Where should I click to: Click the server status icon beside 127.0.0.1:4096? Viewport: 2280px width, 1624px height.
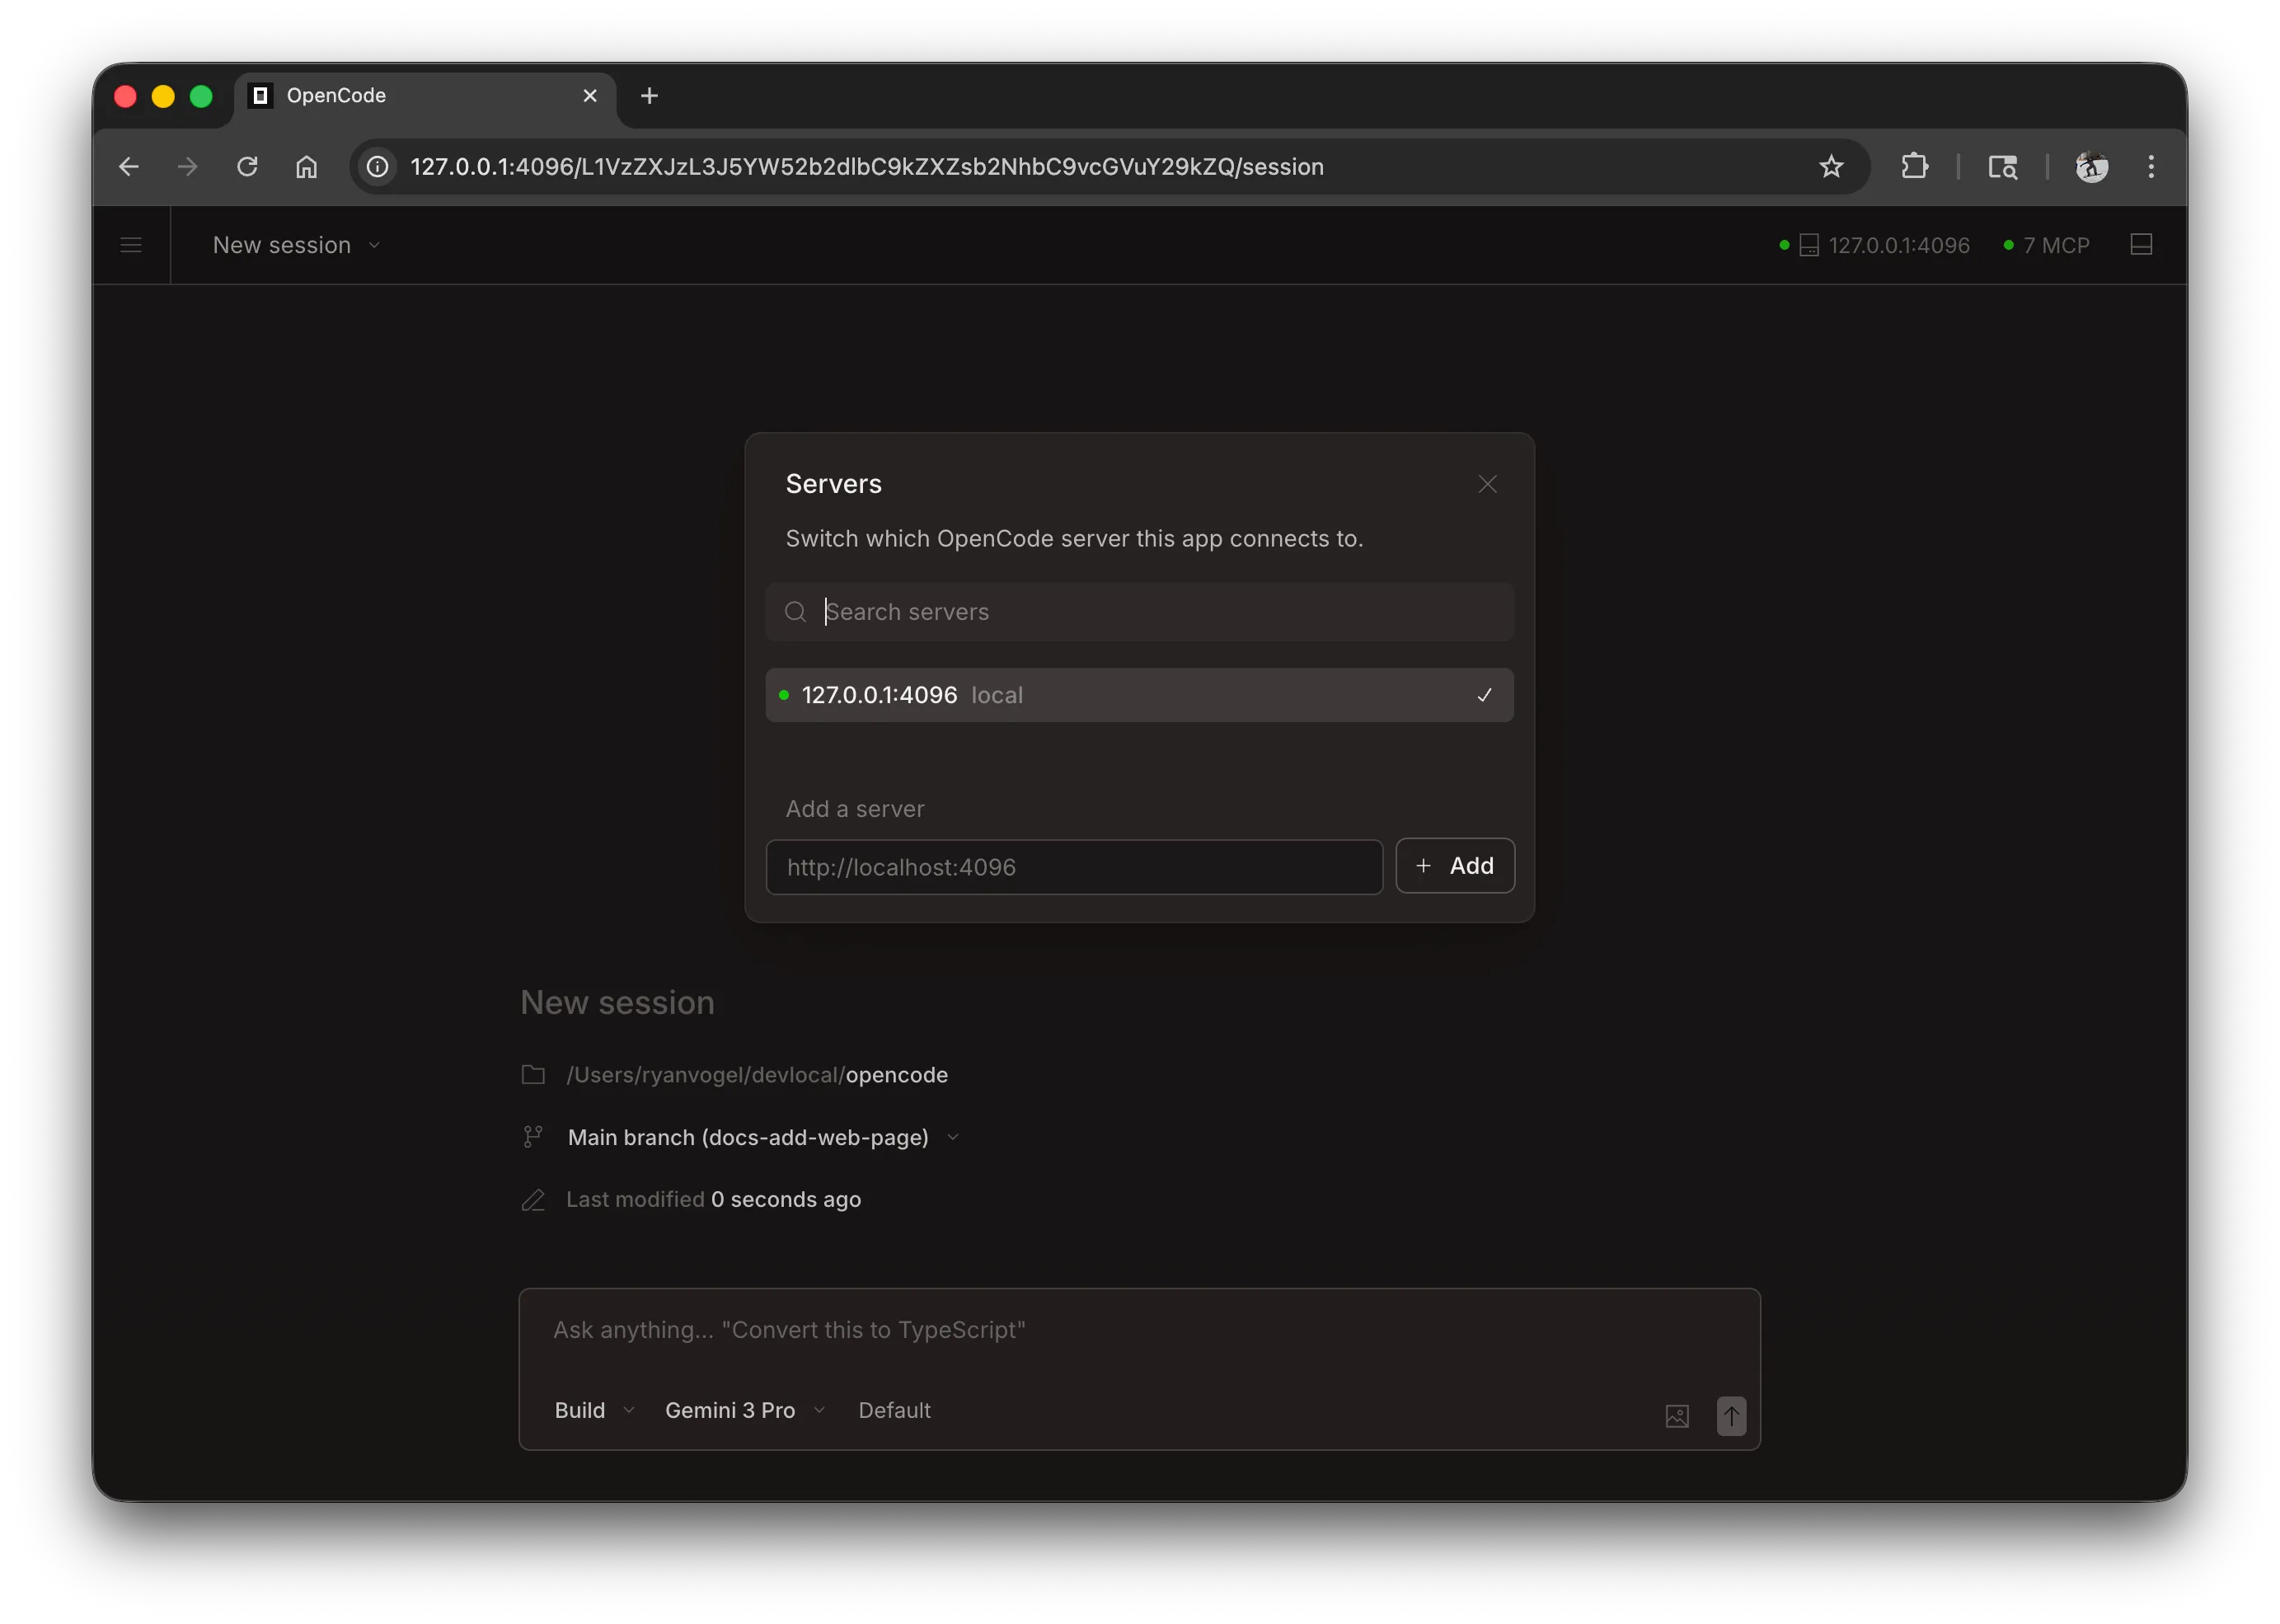coord(1808,244)
